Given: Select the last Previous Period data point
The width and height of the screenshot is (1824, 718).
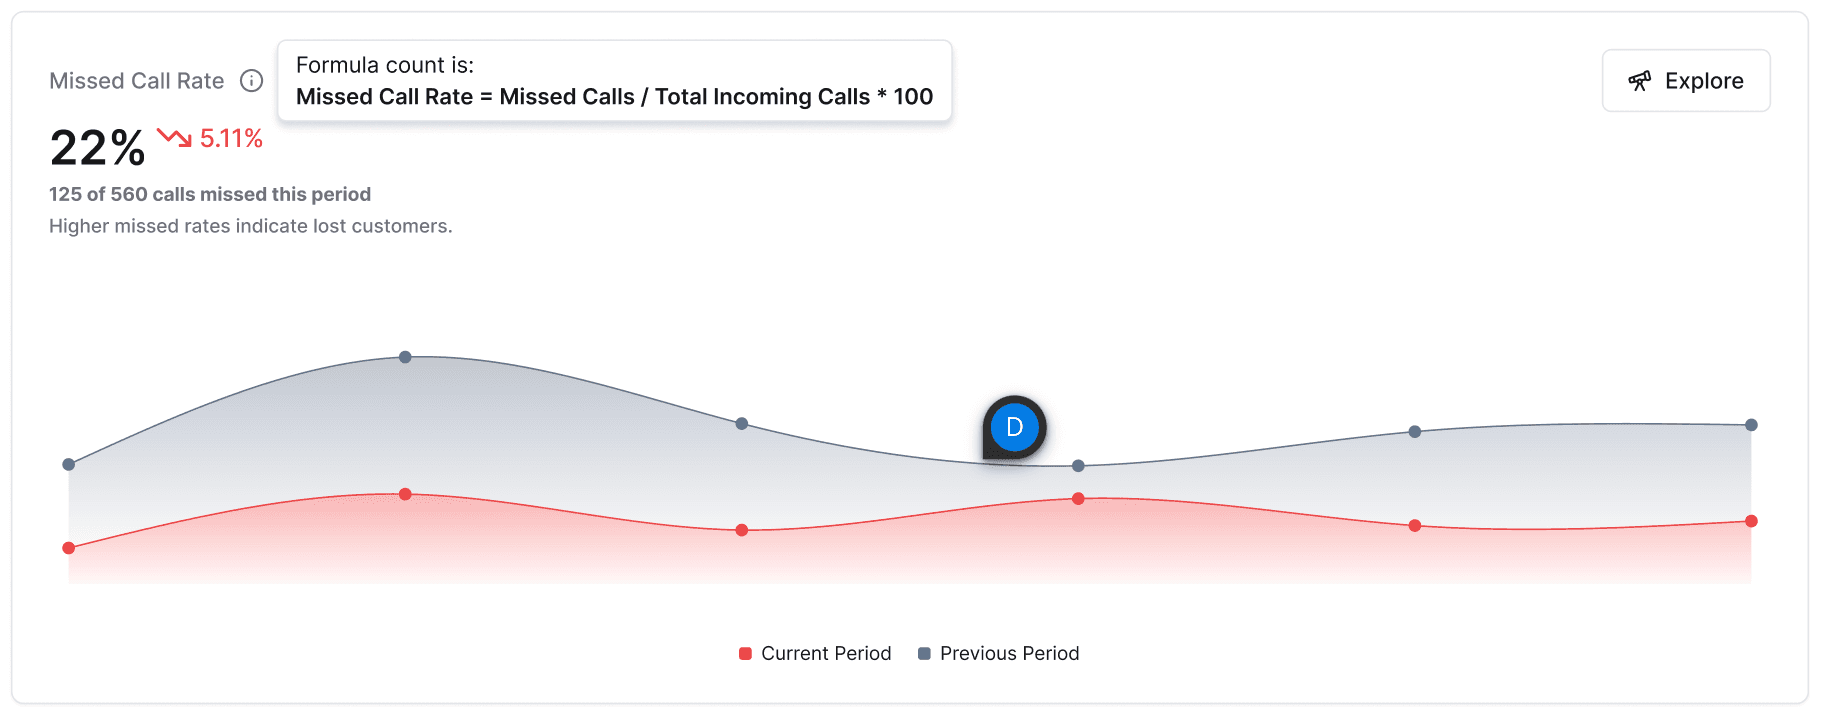Looking at the screenshot, I should [x=1751, y=425].
